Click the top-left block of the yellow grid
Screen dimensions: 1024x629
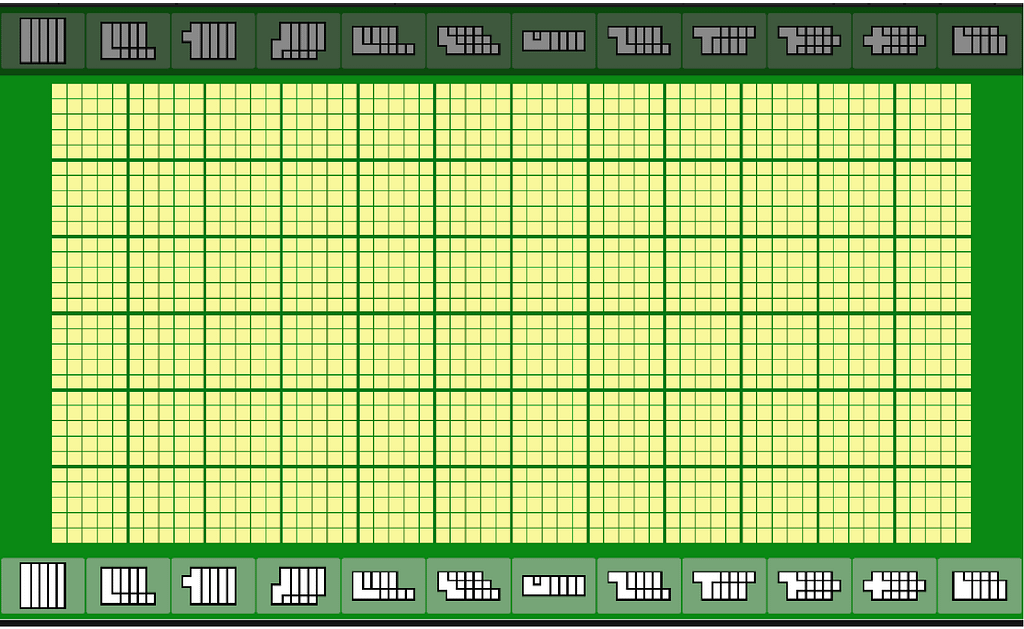90,121
